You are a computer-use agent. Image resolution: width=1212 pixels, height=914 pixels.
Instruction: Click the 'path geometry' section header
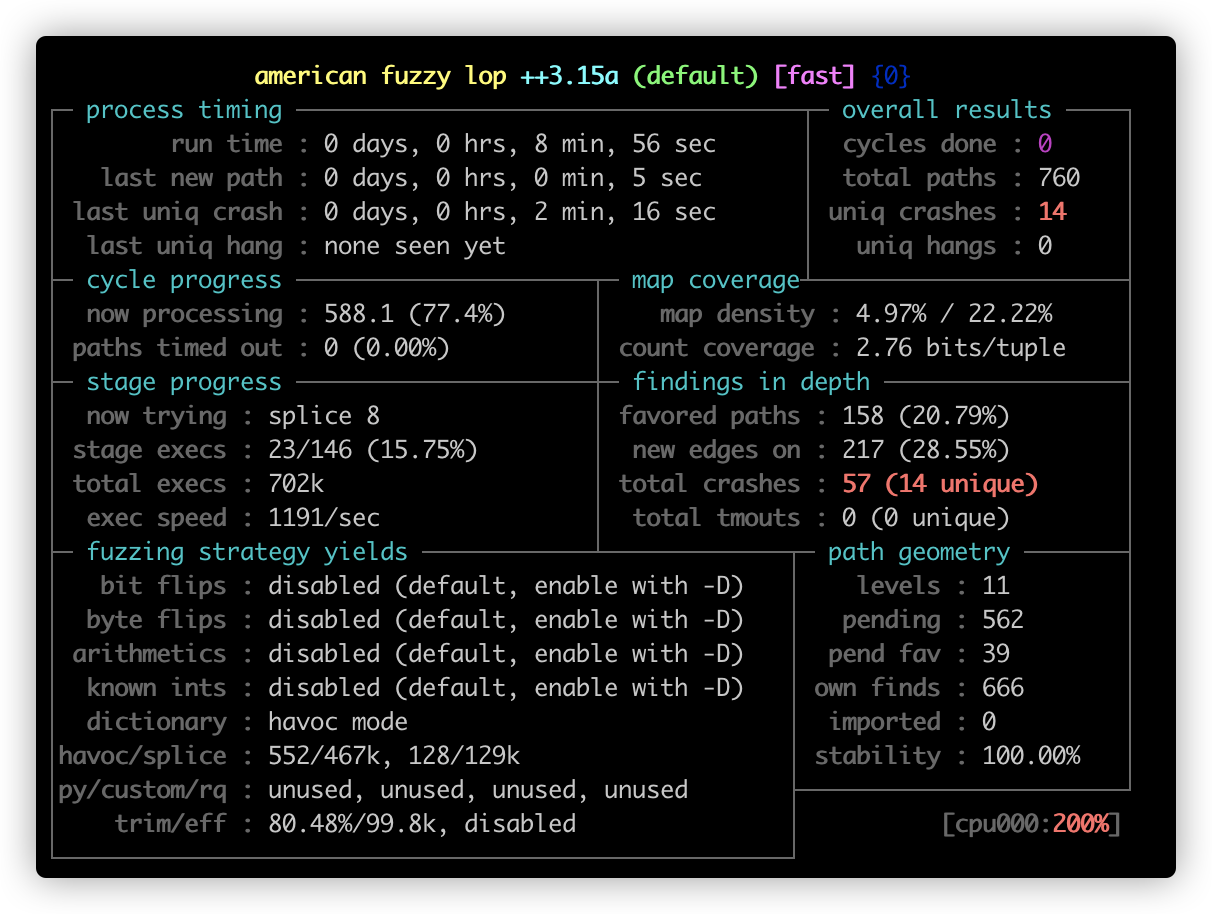pos(920,552)
